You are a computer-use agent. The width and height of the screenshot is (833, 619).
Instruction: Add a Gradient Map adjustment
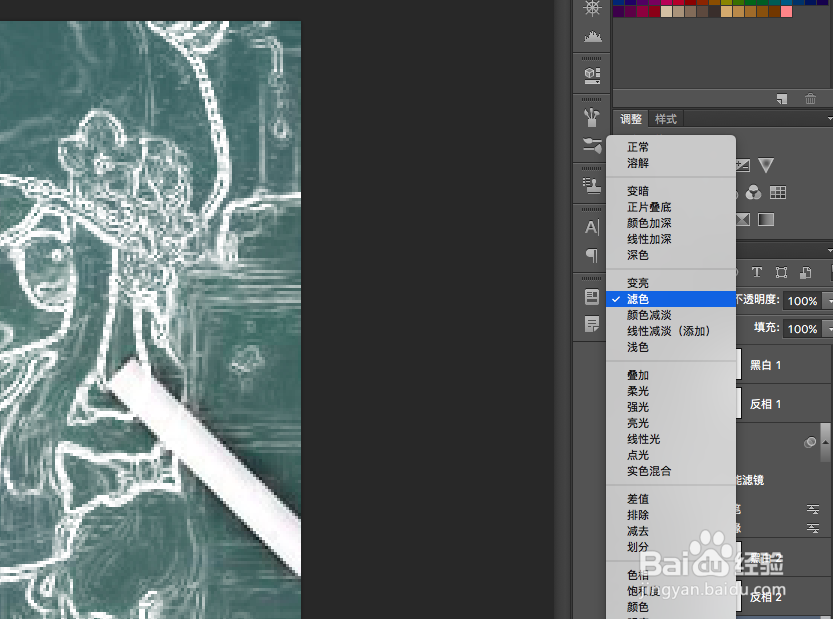766,219
